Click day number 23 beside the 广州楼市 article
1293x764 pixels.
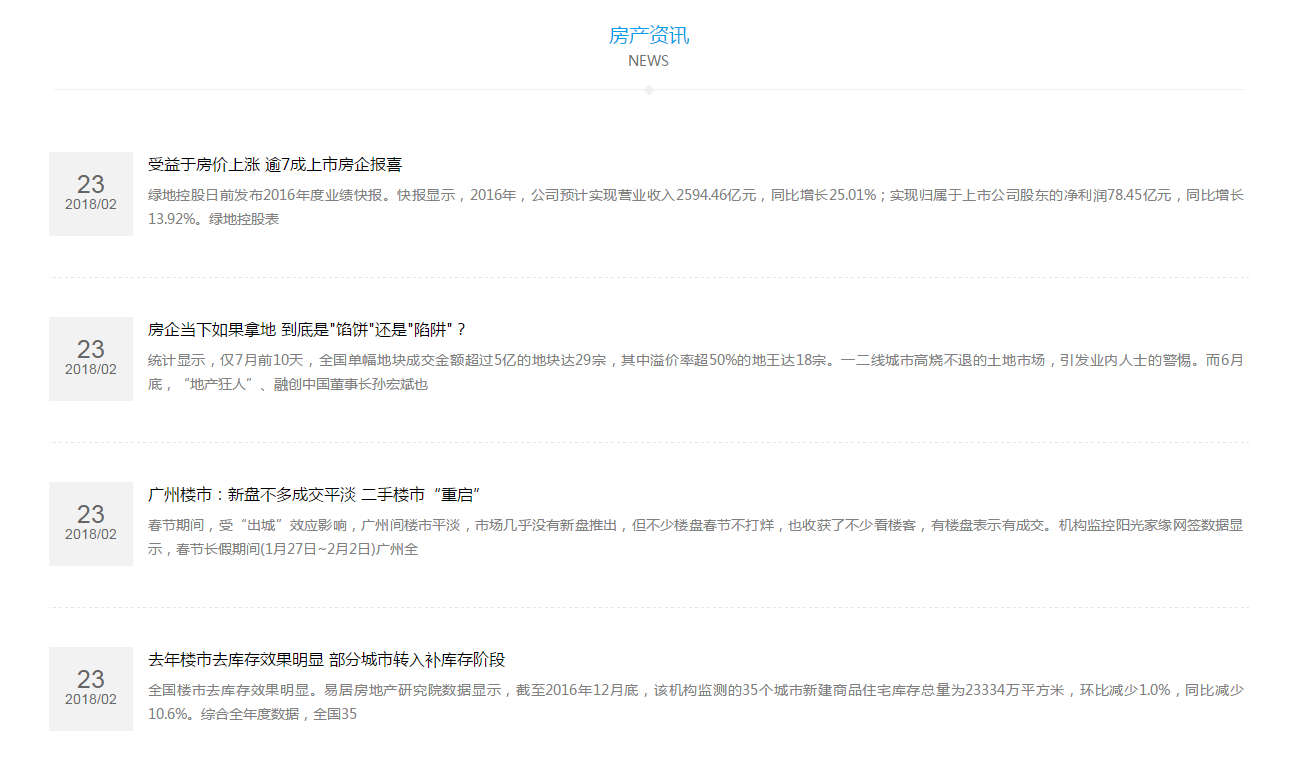91,514
